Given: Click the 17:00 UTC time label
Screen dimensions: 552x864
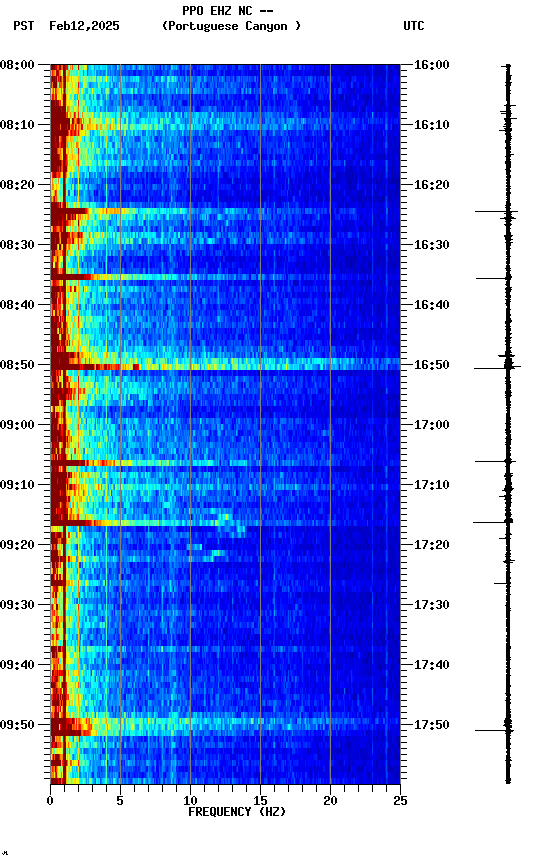Looking at the screenshot, I should (431, 425).
